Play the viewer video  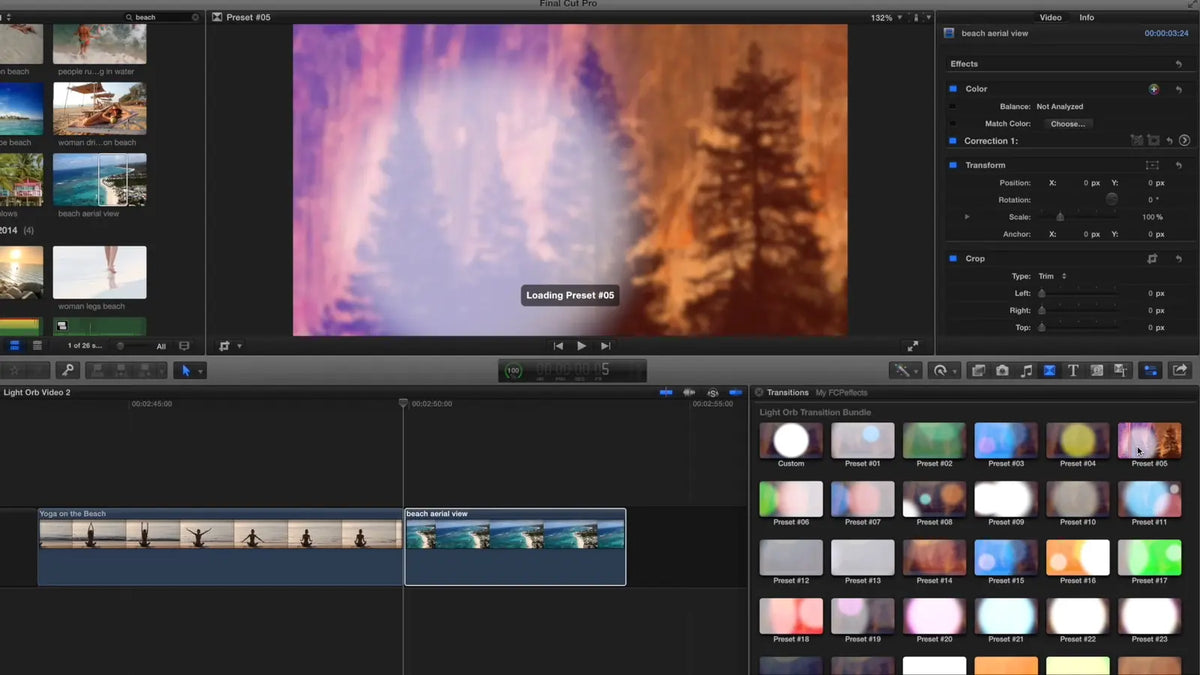click(582, 346)
